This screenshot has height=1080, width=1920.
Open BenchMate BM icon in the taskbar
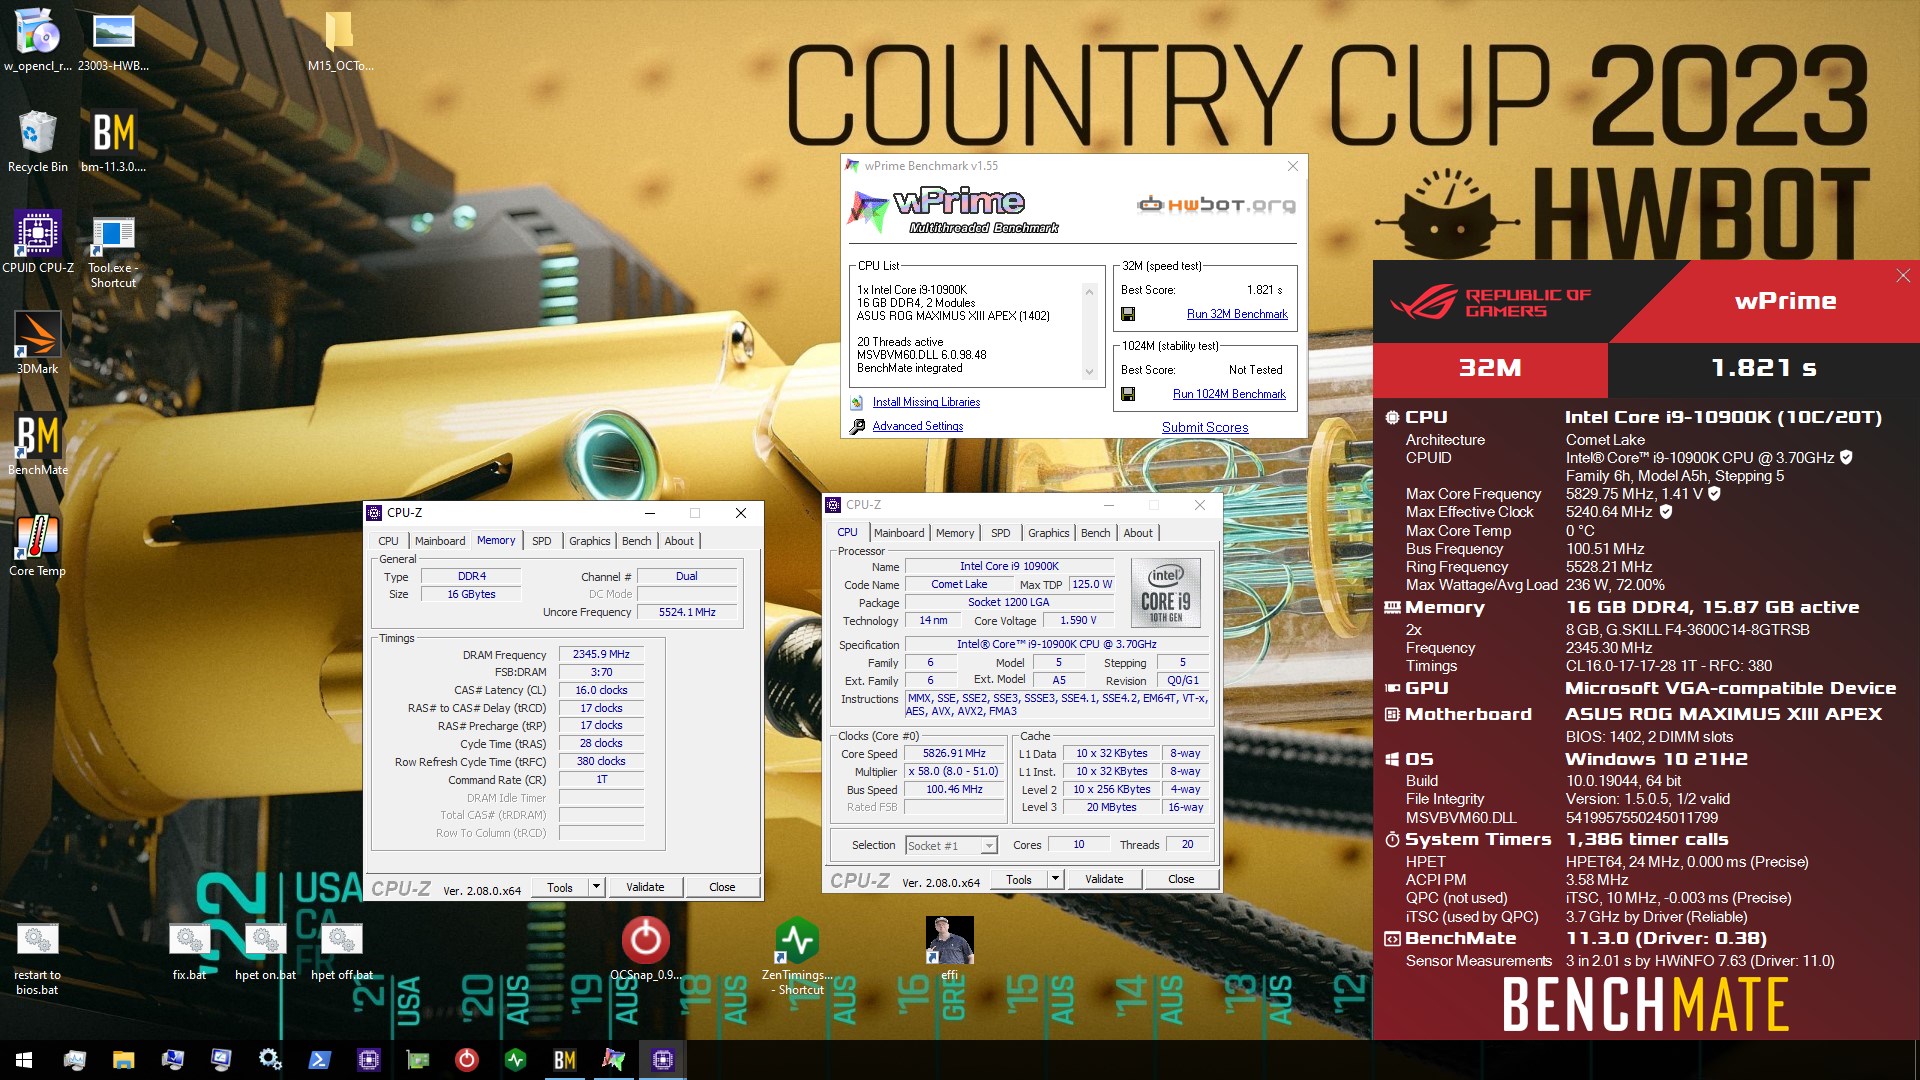point(564,1060)
